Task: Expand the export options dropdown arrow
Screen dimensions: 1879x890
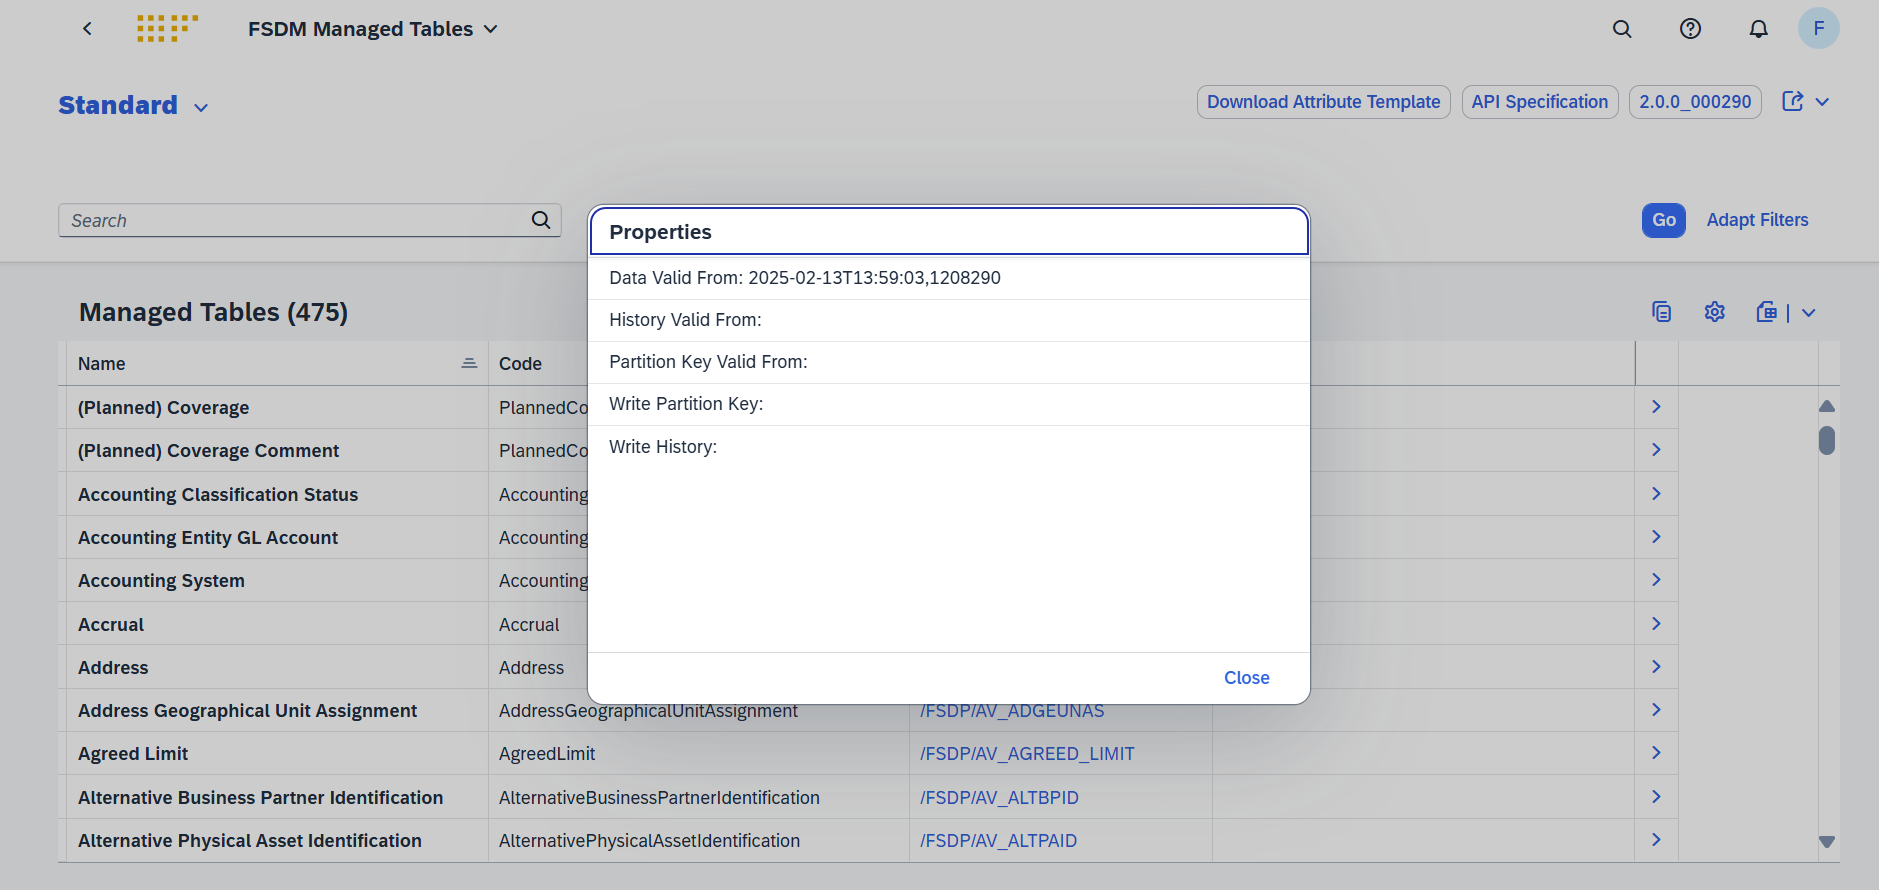Action: click(1809, 313)
